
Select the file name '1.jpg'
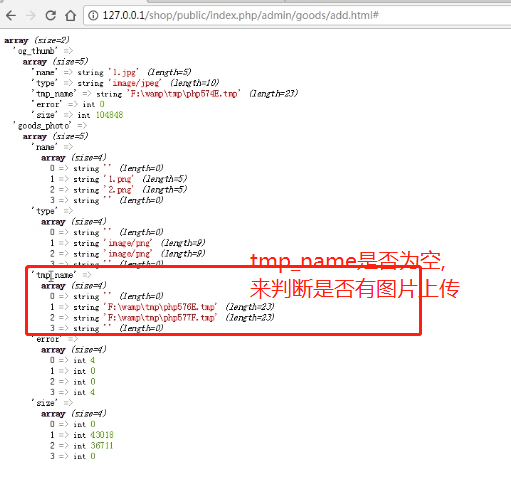point(123,72)
